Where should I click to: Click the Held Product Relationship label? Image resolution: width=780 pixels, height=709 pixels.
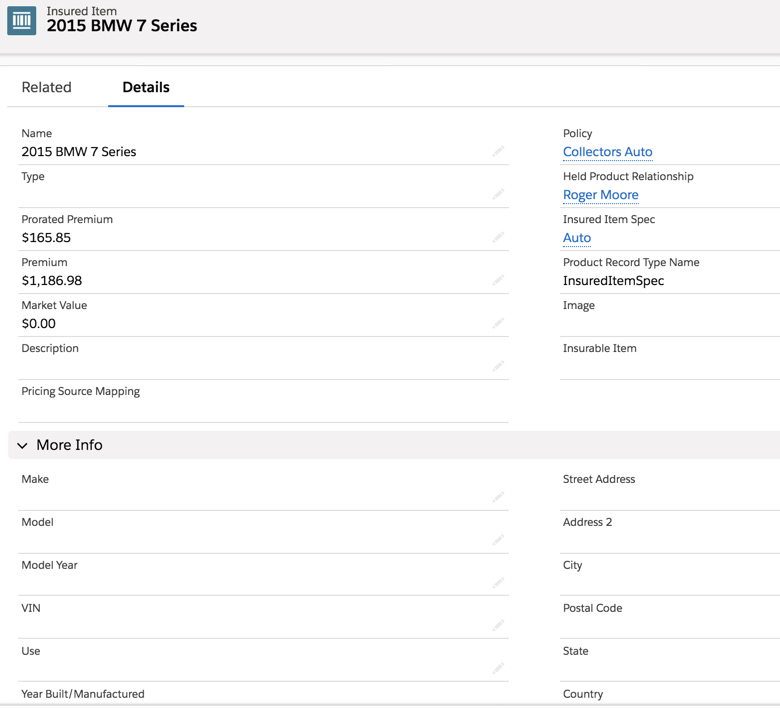tap(628, 177)
